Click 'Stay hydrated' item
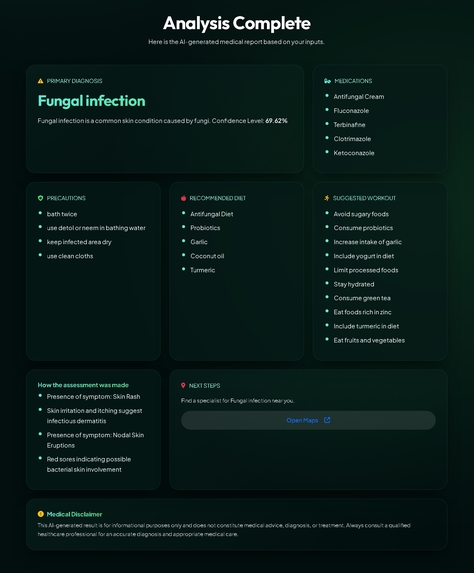 tap(354, 284)
